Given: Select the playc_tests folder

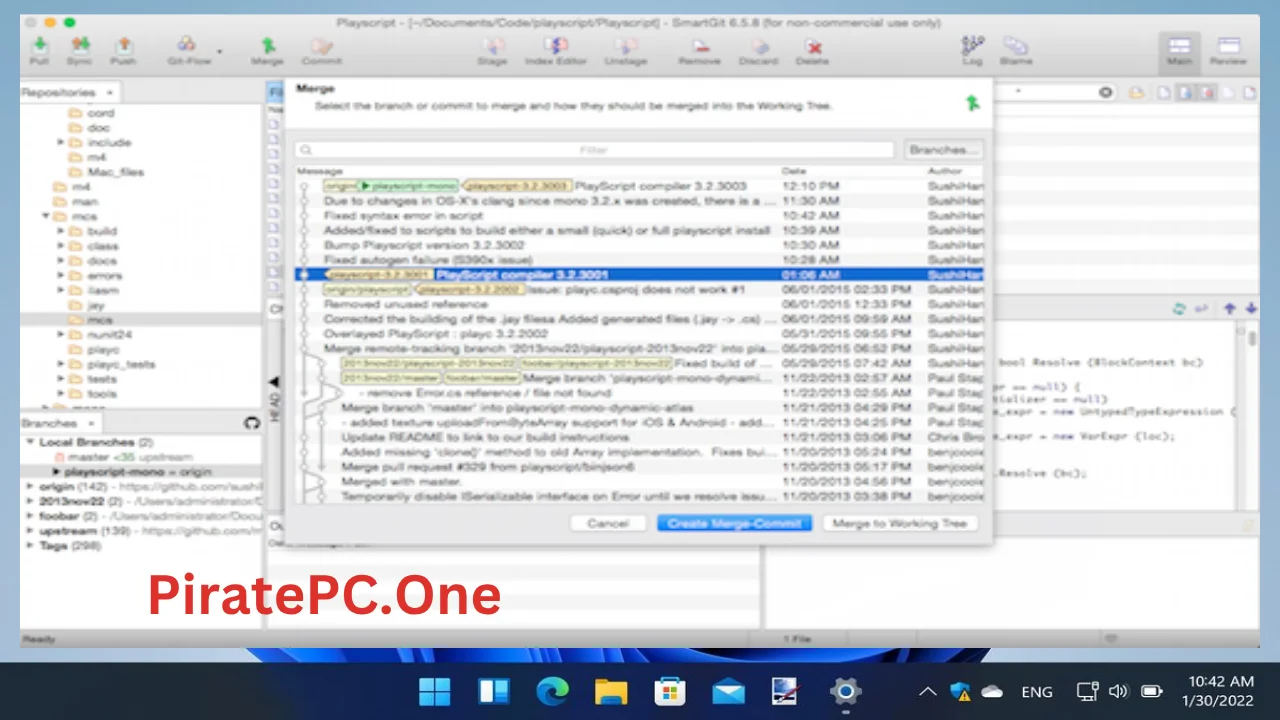Looking at the screenshot, I should click(111, 365).
